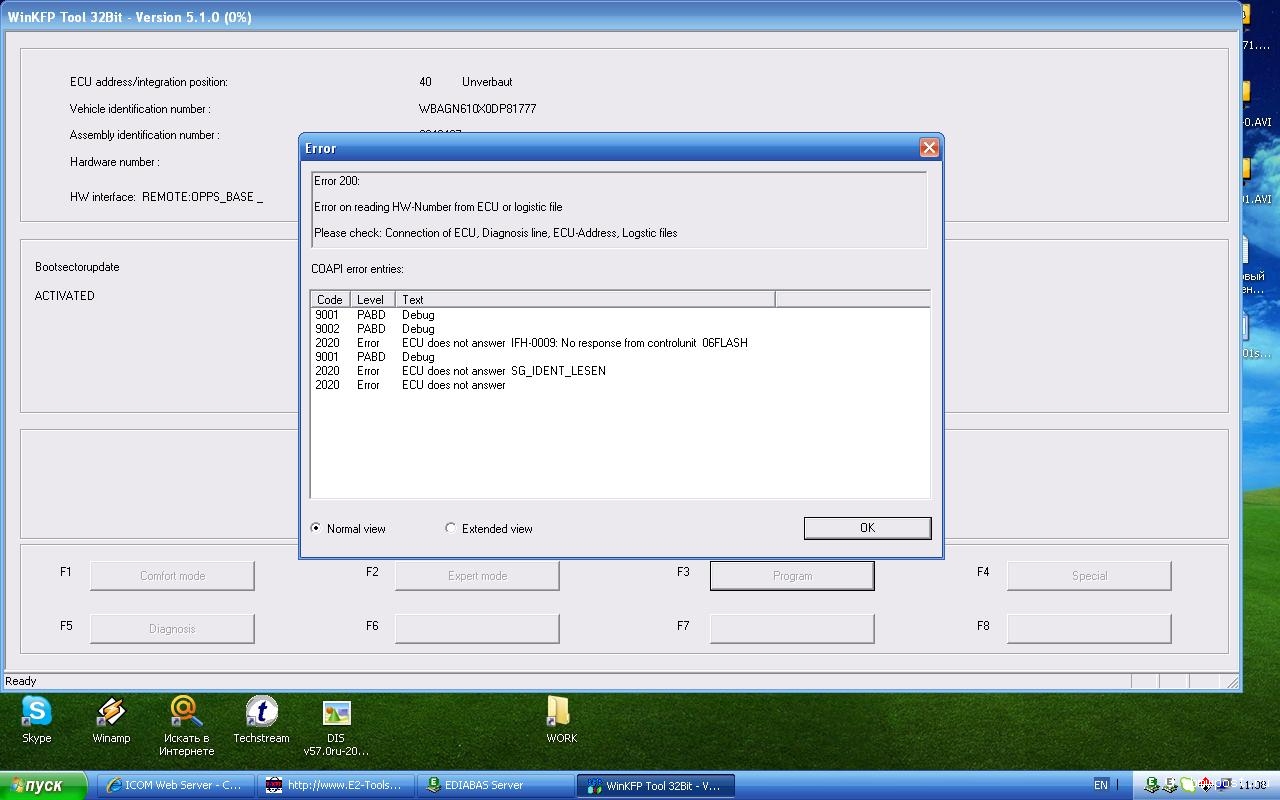The image size is (1280, 800).
Task: Open the Skype desktop icon
Action: (37, 713)
